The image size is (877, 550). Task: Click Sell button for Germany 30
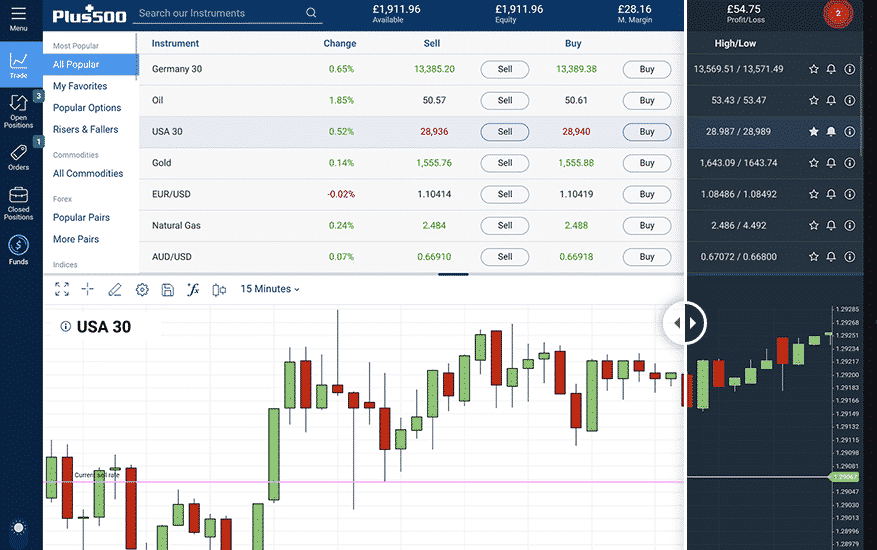(x=504, y=69)
